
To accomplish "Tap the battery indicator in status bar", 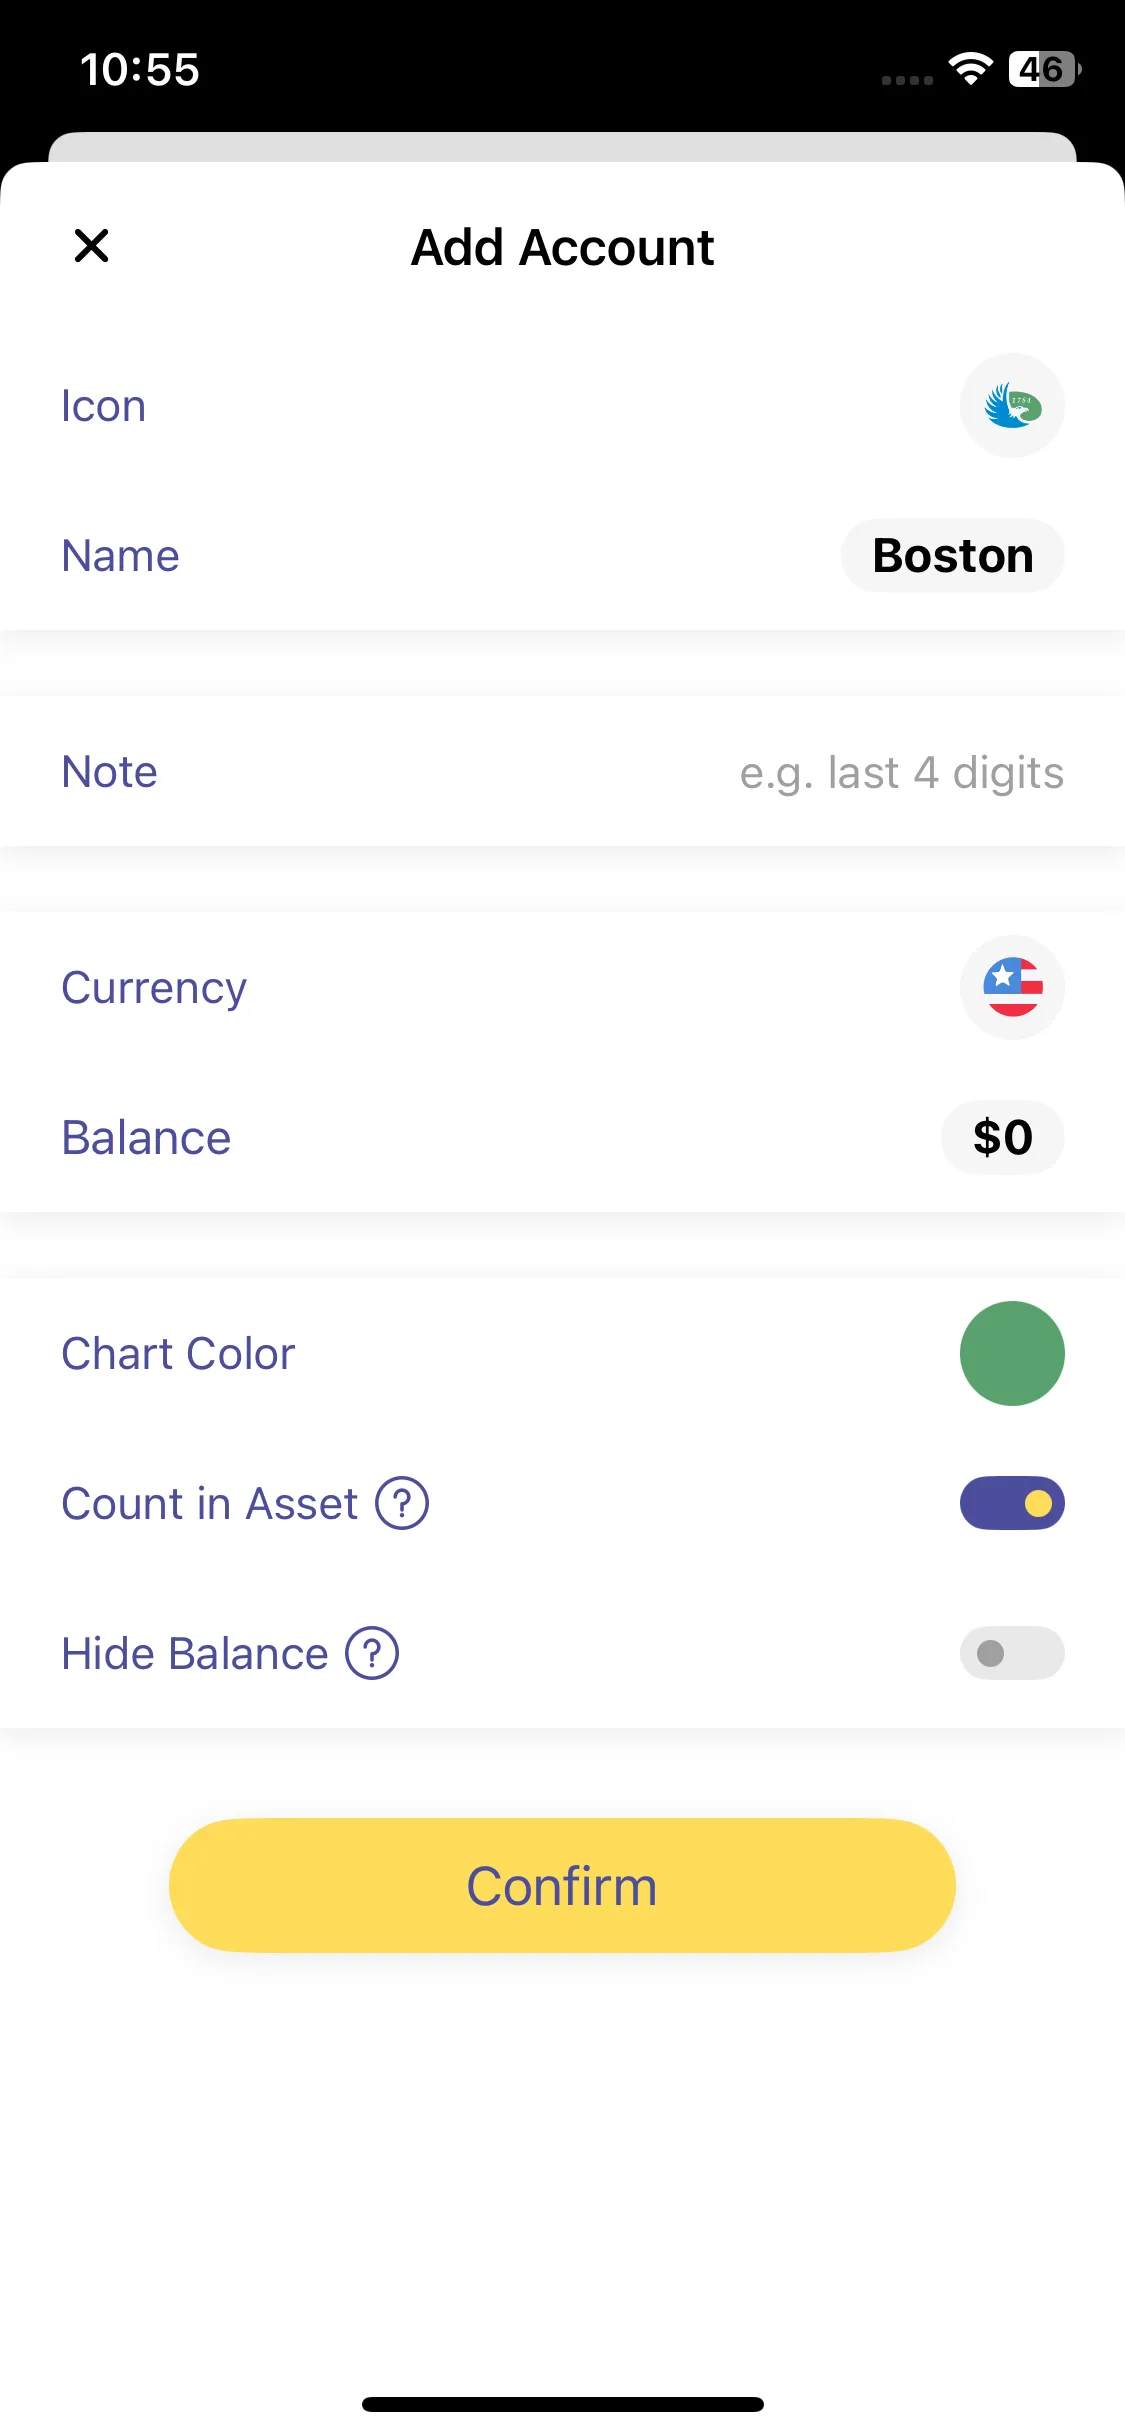I will [x=1044, y=69].
